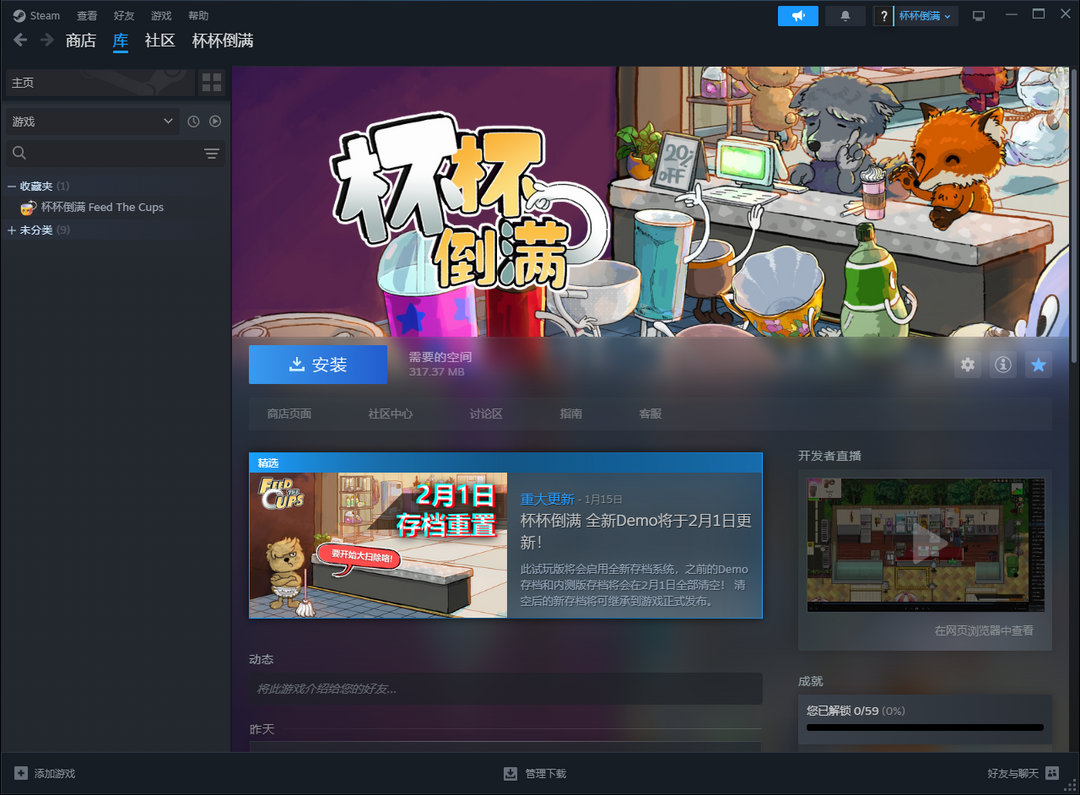
Task: Open advanced filter options icon
Action: click(211, 153)
